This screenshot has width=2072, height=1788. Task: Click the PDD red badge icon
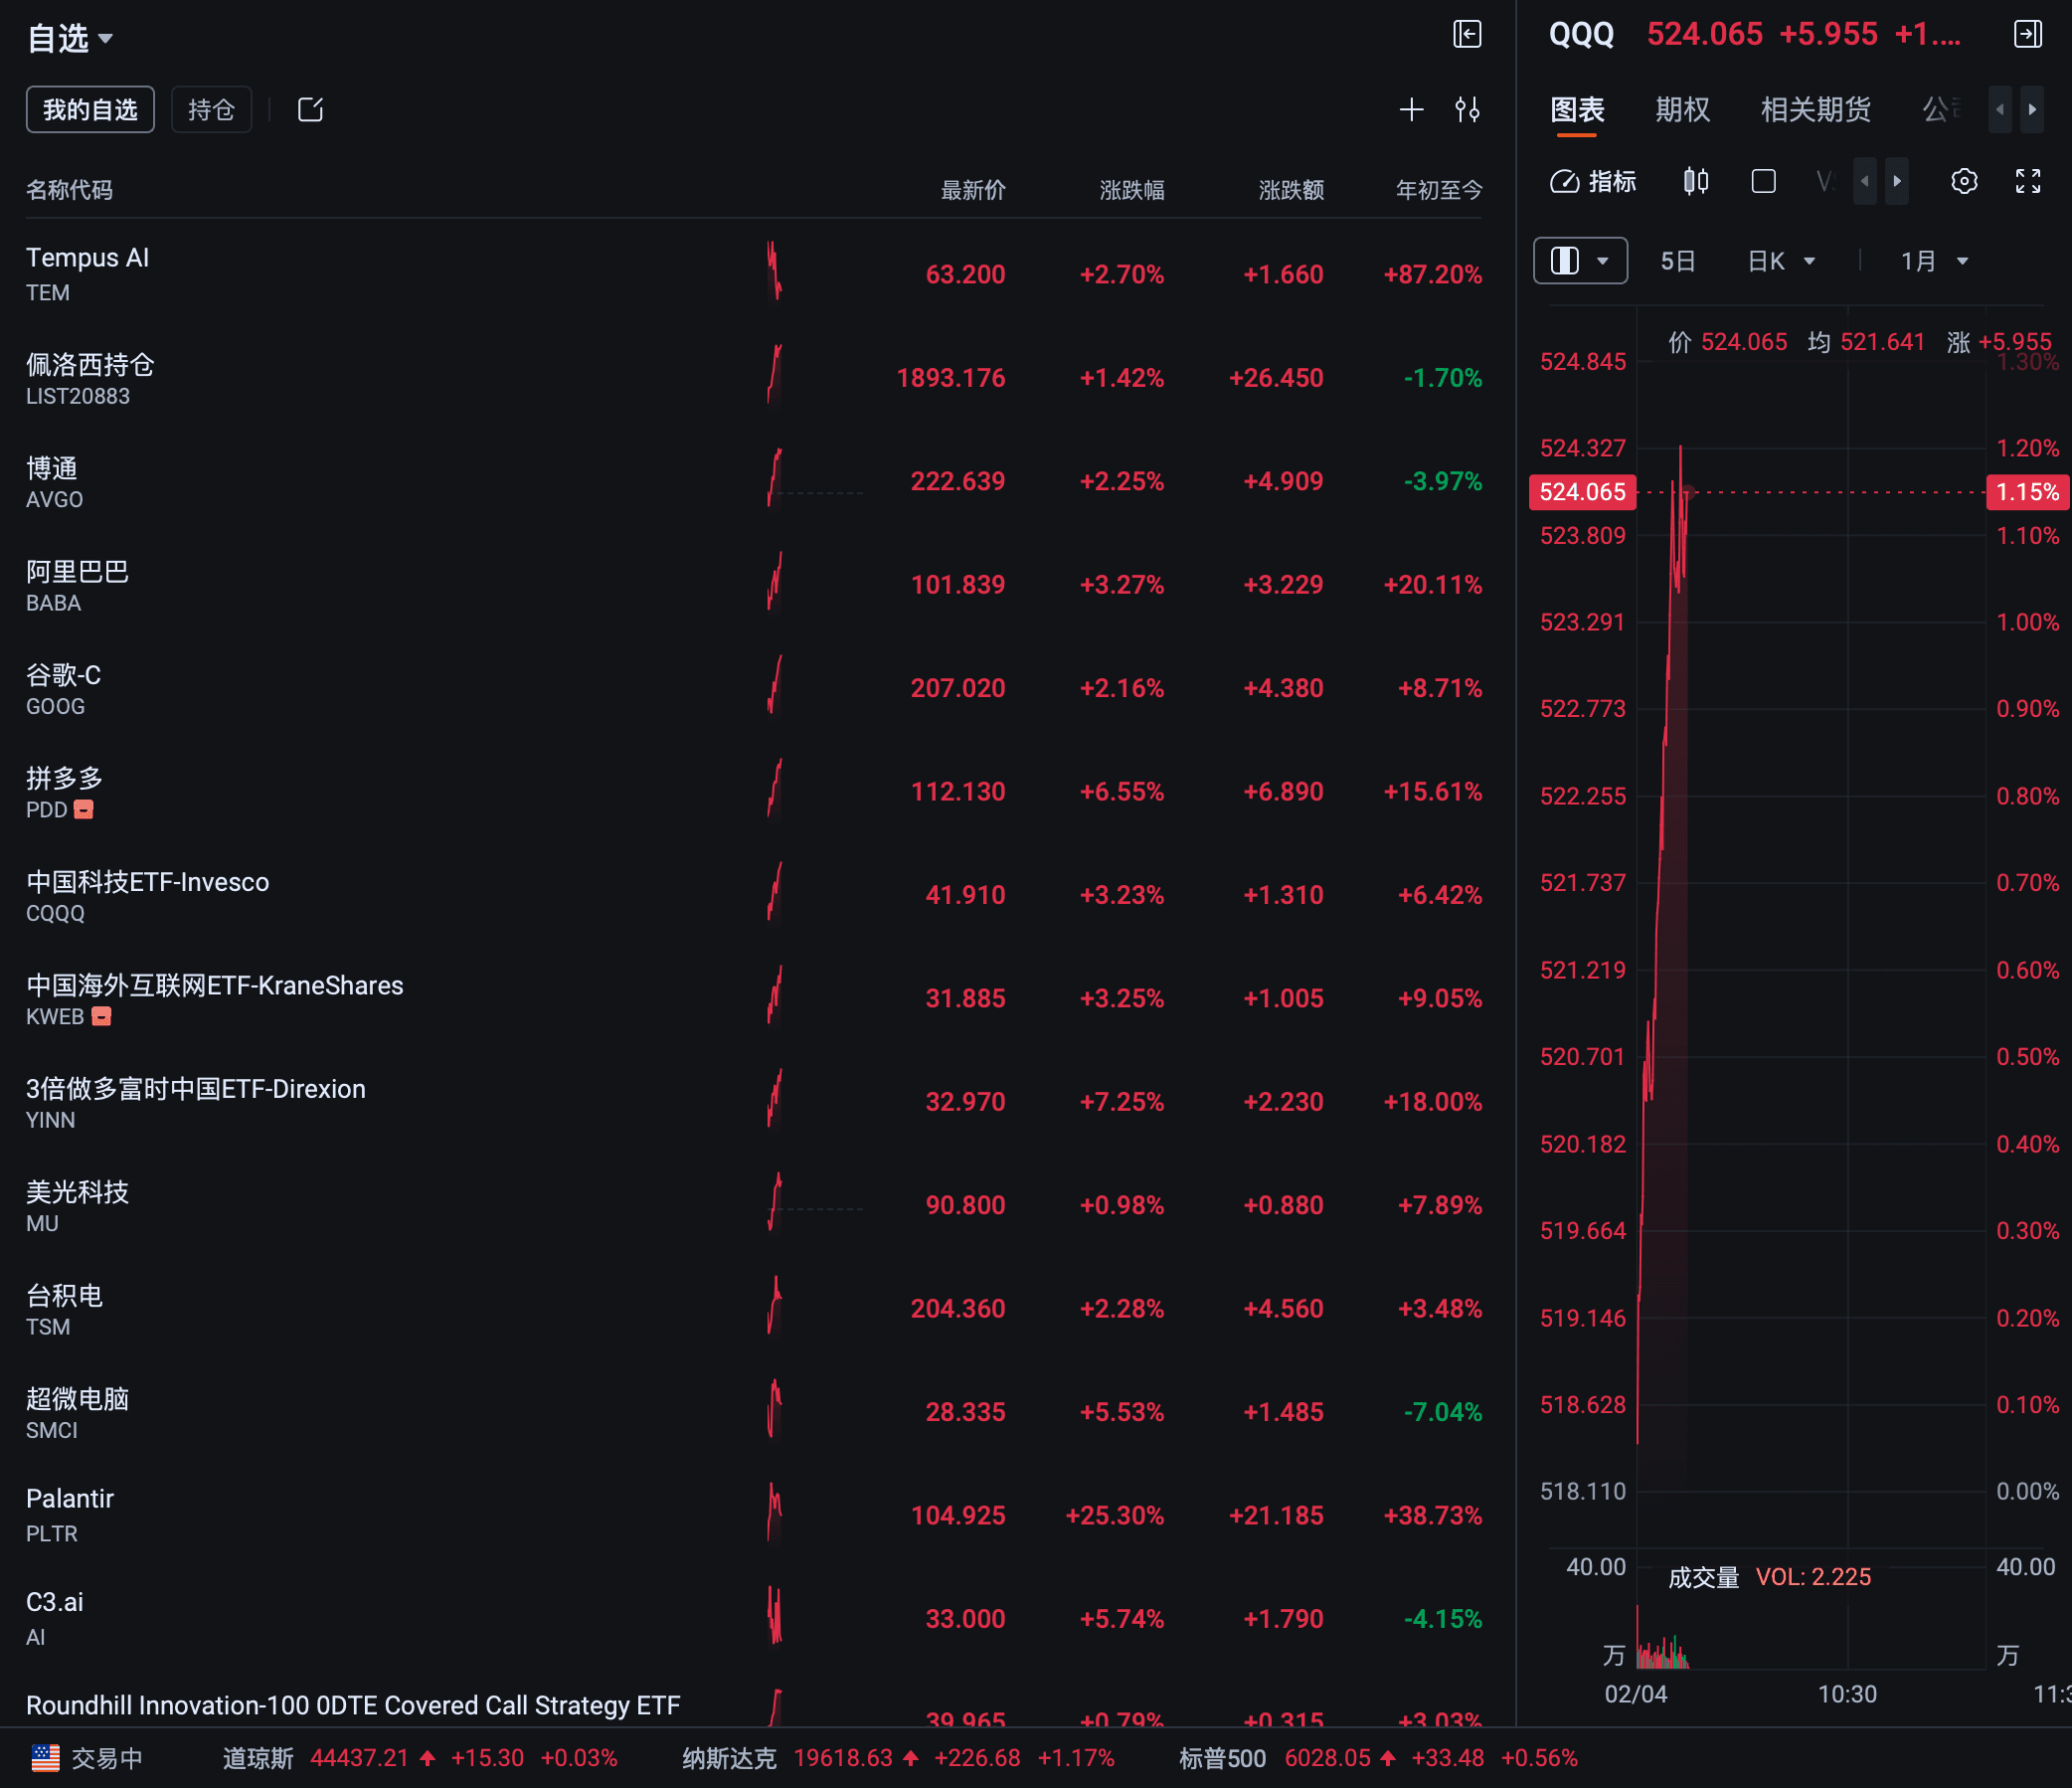click(x=84, y=810)
